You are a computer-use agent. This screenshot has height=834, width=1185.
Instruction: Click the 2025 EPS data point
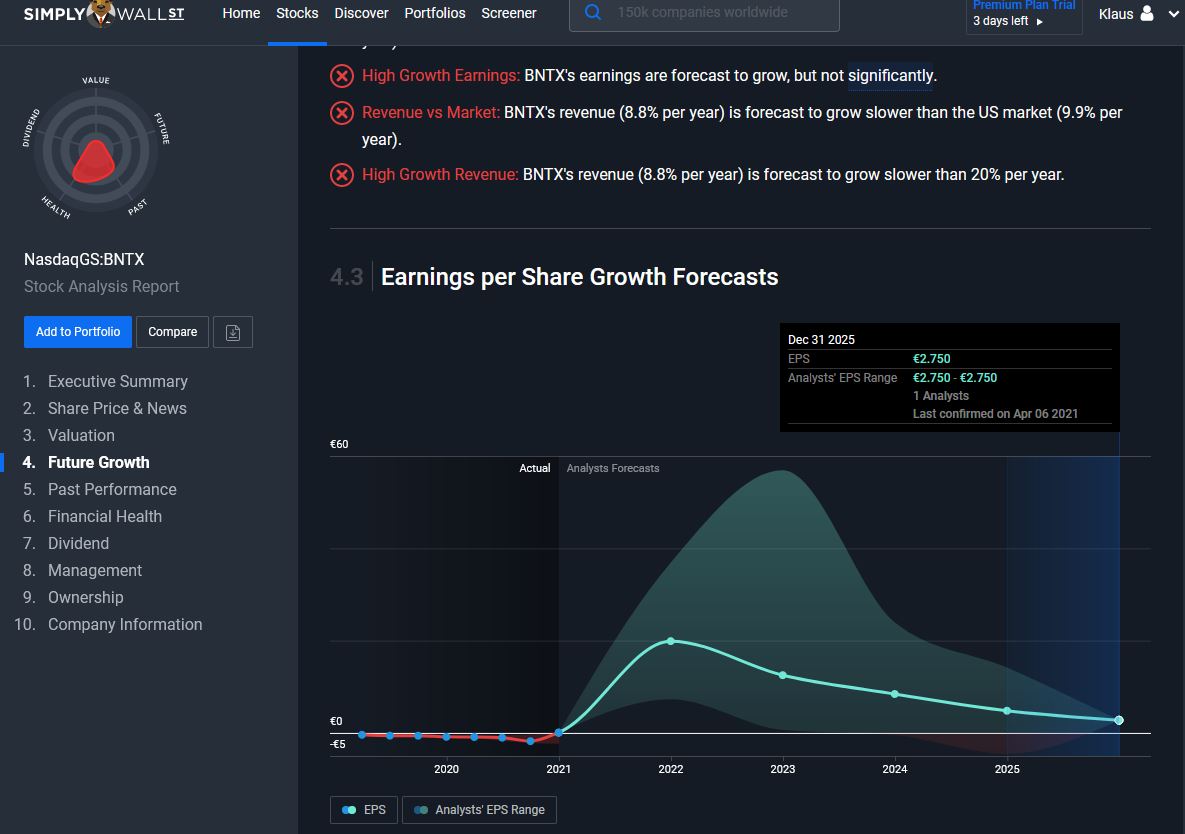[x=1007, y=711]
